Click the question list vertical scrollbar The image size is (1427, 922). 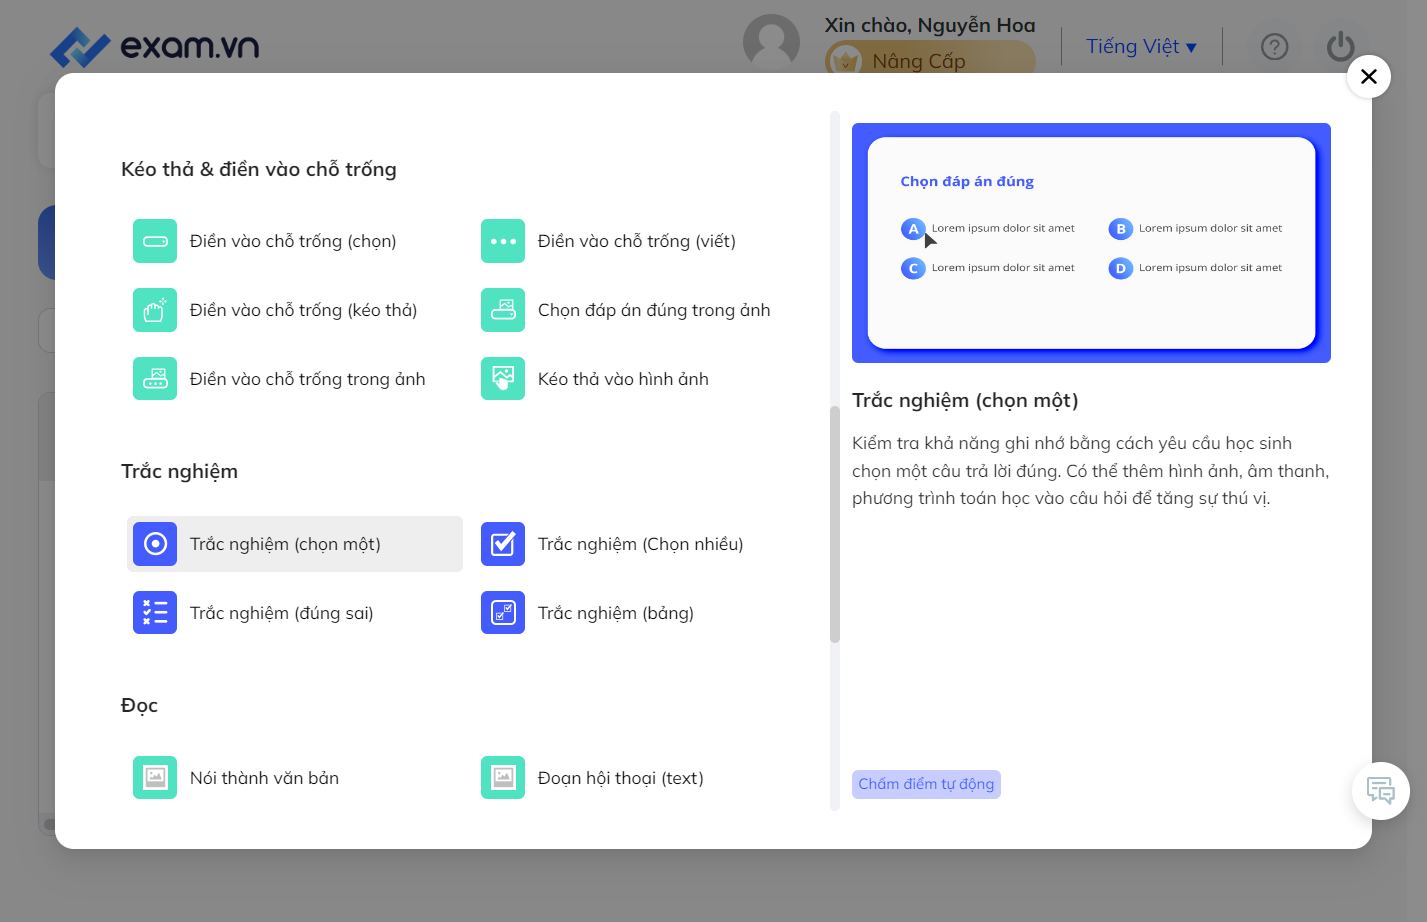tap(835, 525)
